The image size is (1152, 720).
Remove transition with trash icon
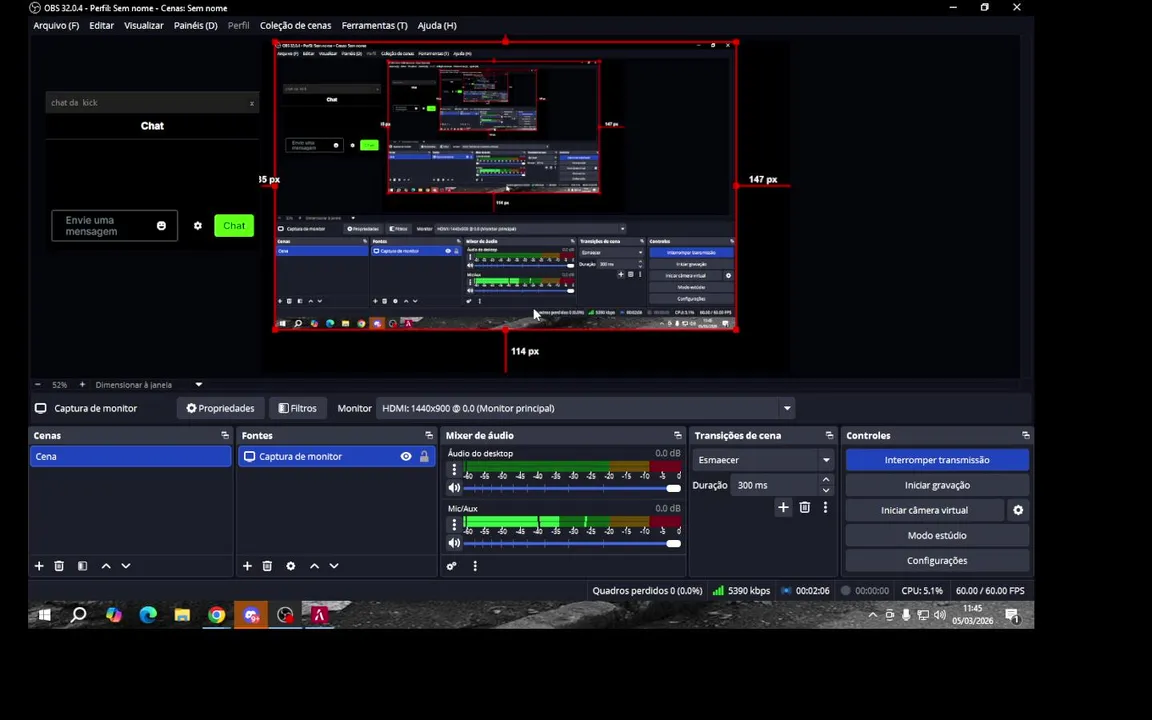[804, 507]
